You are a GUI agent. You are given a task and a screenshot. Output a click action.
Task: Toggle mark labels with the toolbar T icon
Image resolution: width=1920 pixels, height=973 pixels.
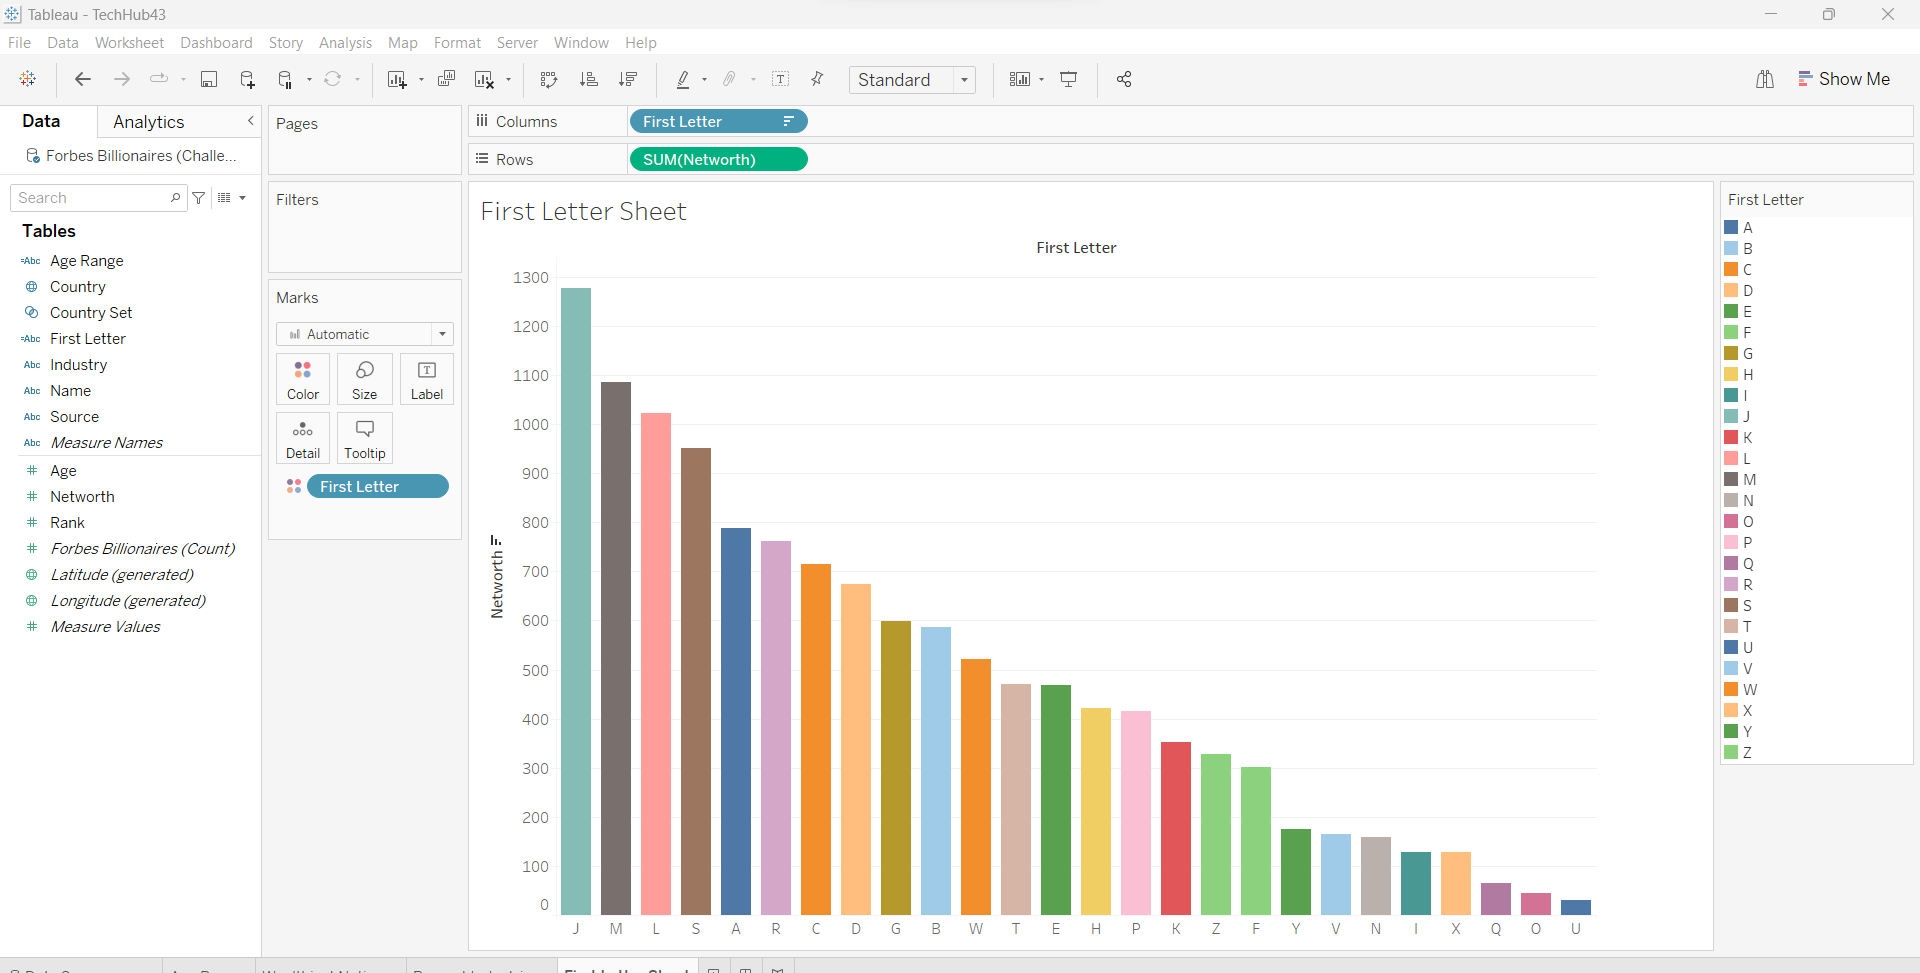pyautogui.click(x=781, y=80)
